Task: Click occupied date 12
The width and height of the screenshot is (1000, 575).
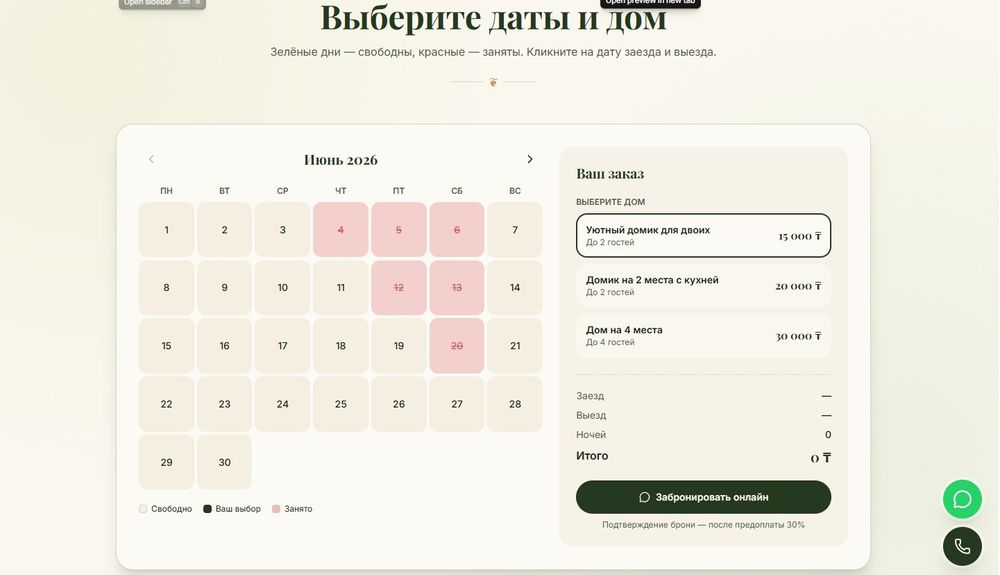Action: click(x=399, y=288)
